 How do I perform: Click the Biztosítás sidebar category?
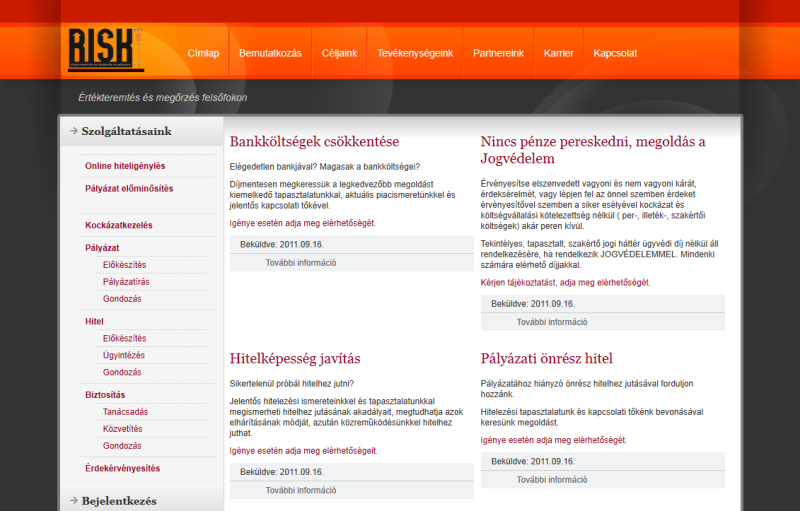pyautogui.click(x=105, y=395)
